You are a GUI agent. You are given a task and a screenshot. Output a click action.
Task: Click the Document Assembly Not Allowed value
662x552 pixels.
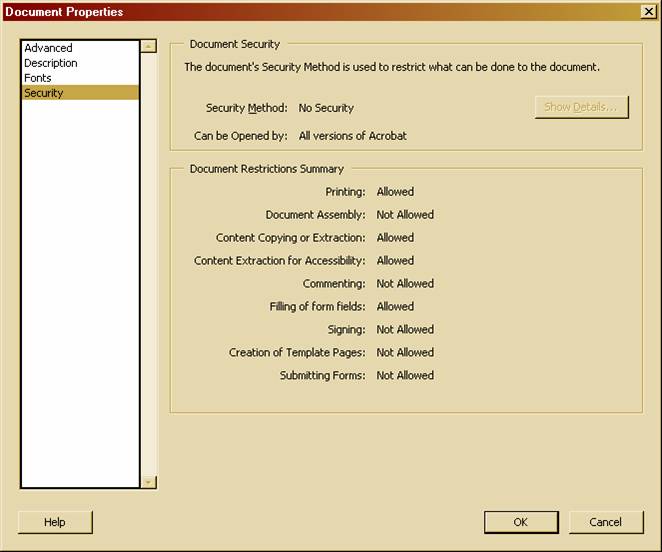pos(405,215)
